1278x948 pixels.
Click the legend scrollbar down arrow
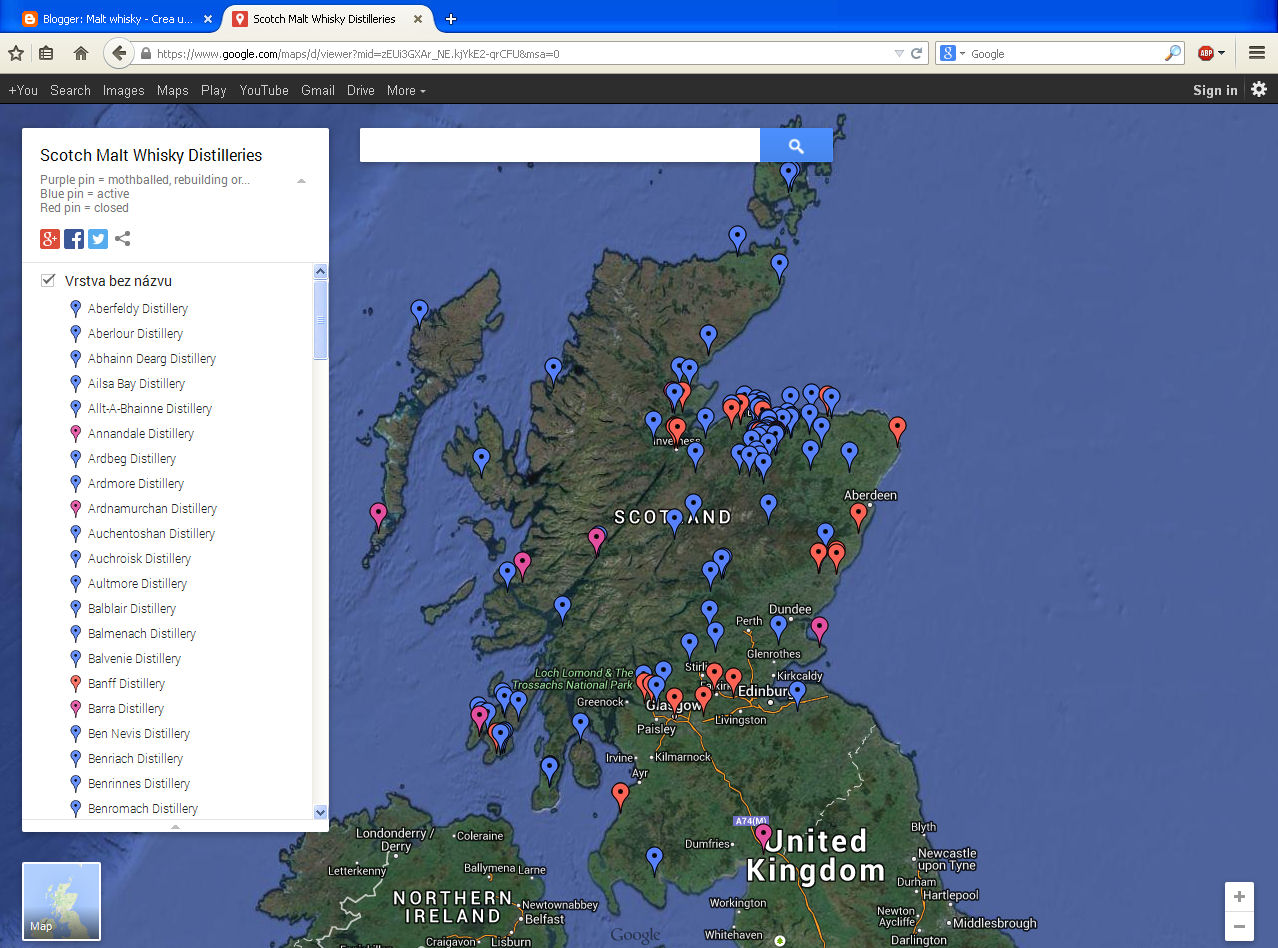tap(321, 812)
